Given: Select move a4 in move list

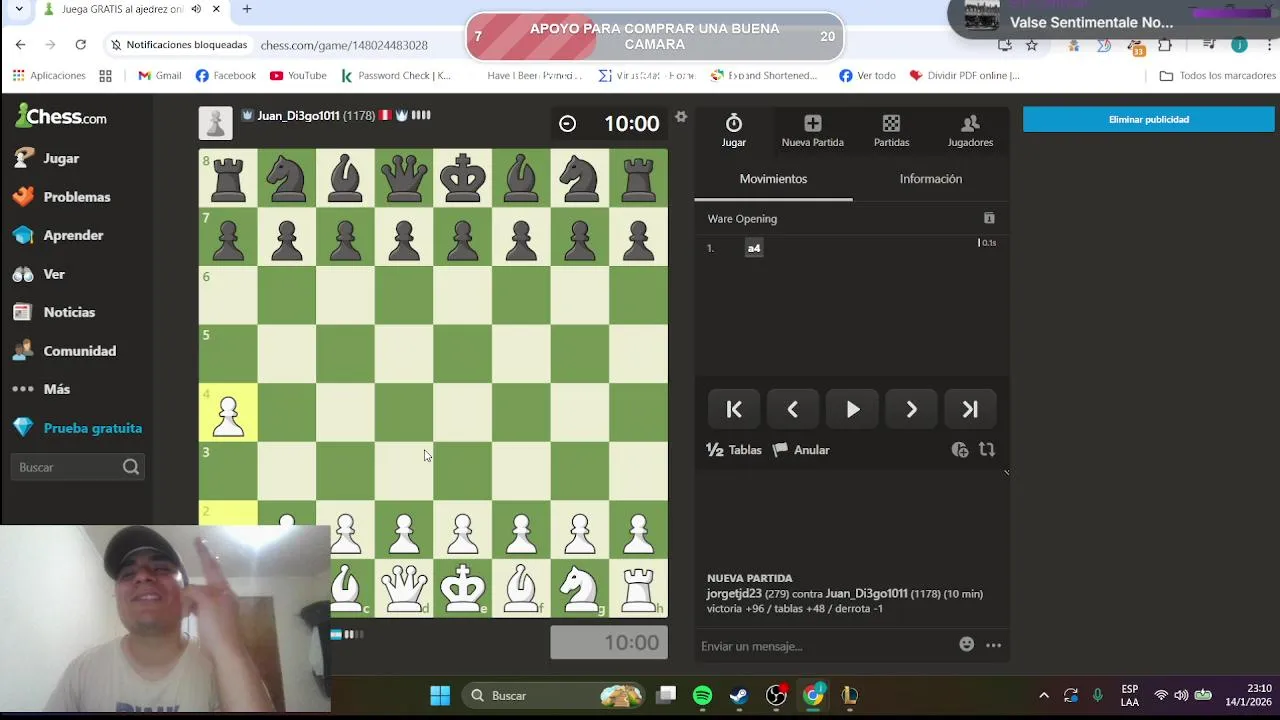Looking at the screenshot, I should tap(754, 248).
